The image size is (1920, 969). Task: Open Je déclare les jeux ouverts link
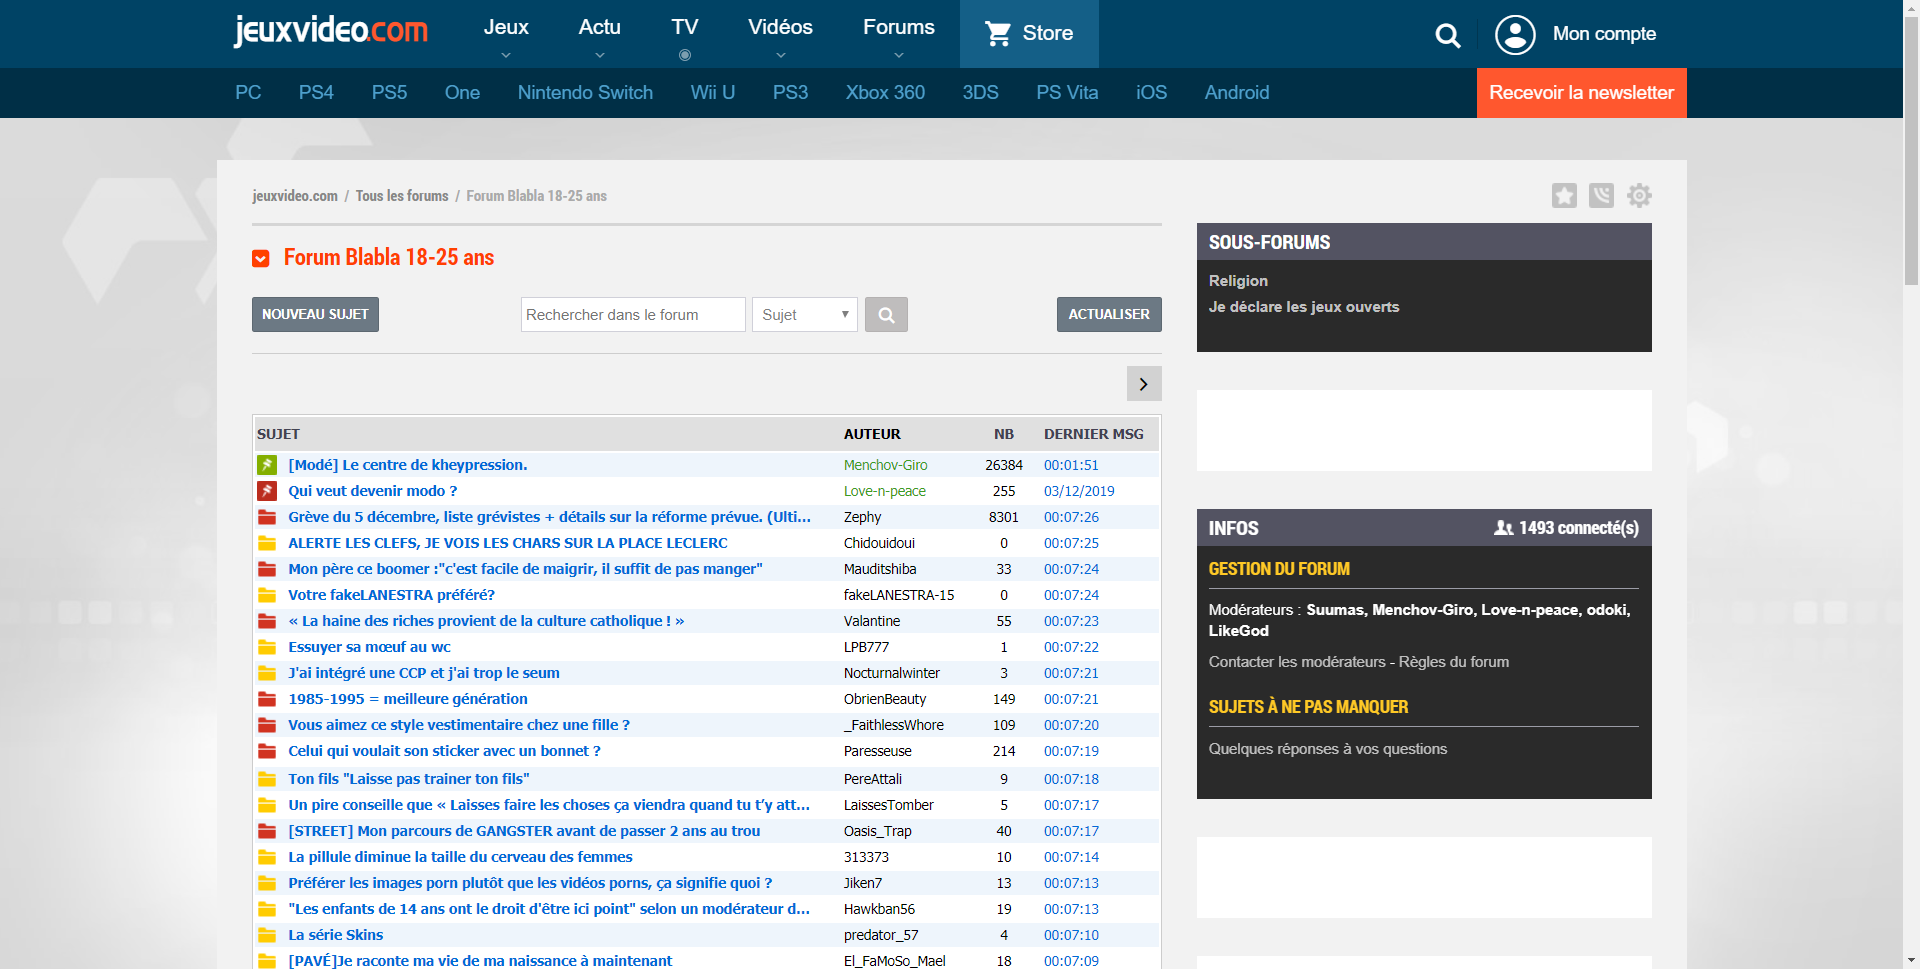[x=1303, y=307]
